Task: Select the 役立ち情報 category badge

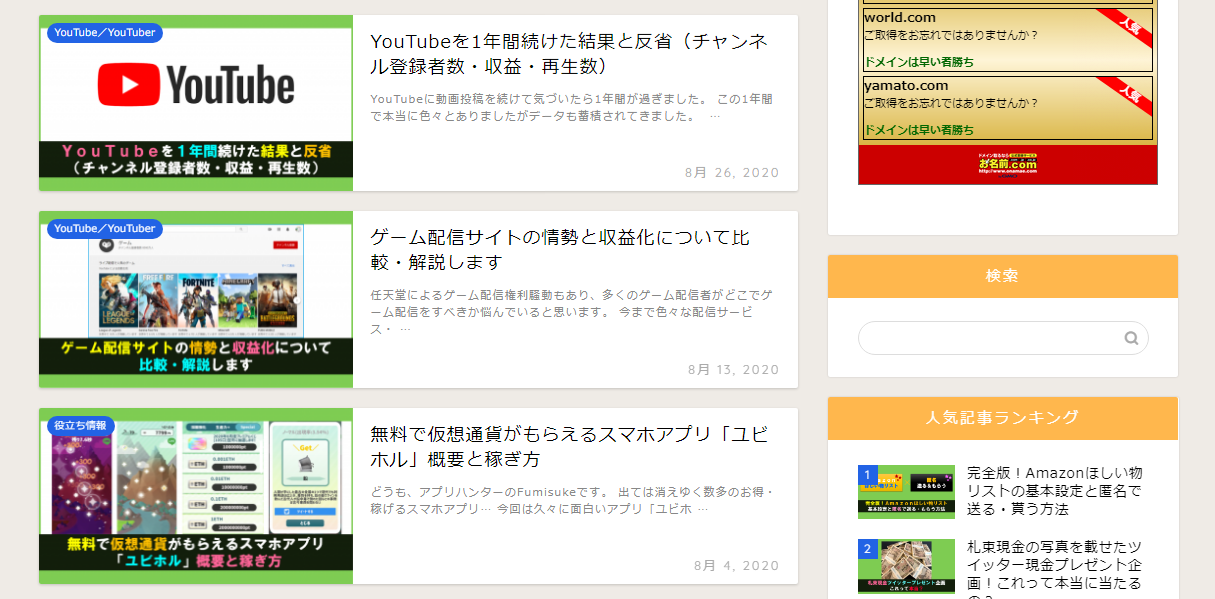Action: (x=80, y=426)
